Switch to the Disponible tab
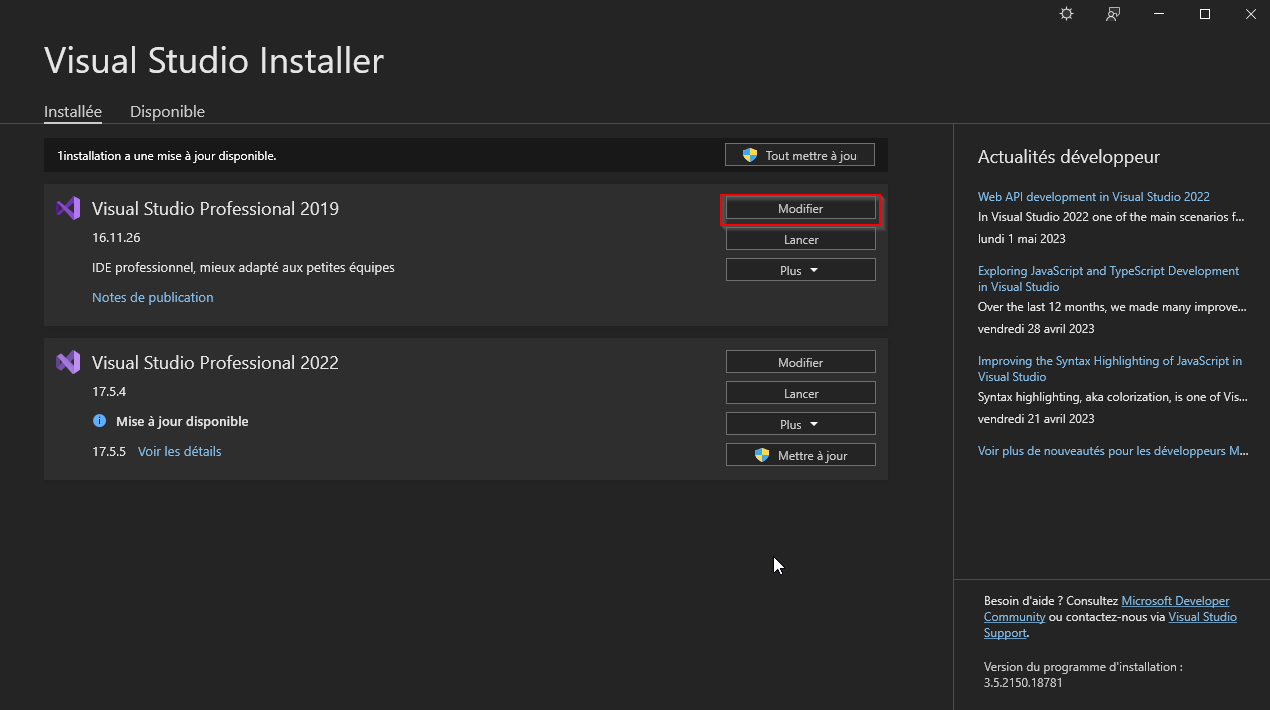This screenshot has height=710, width=1270. point(167,112)
